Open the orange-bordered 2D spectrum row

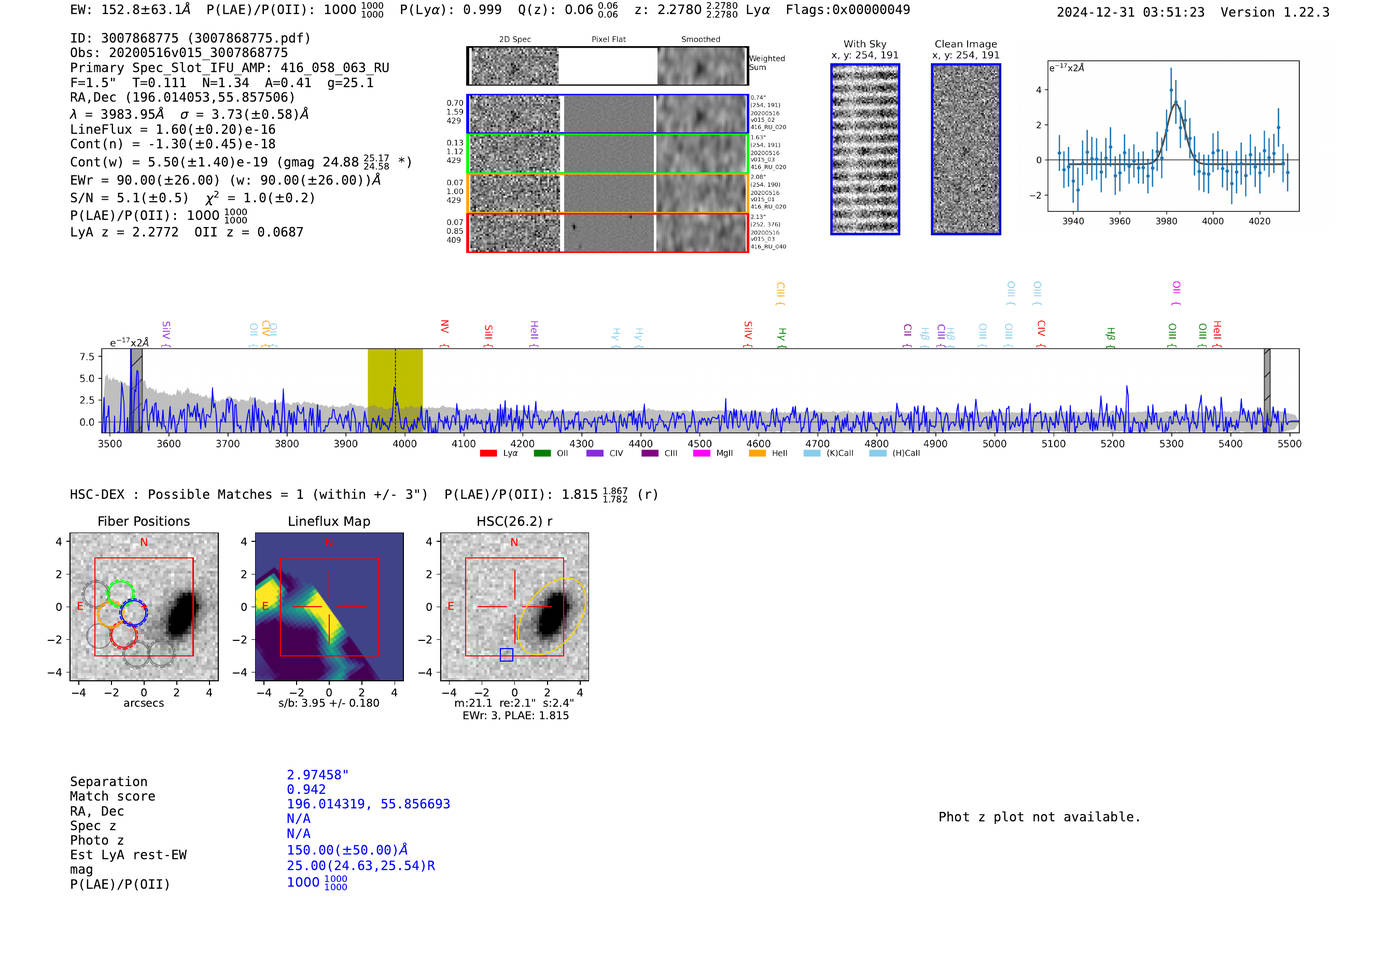(608, 193)
